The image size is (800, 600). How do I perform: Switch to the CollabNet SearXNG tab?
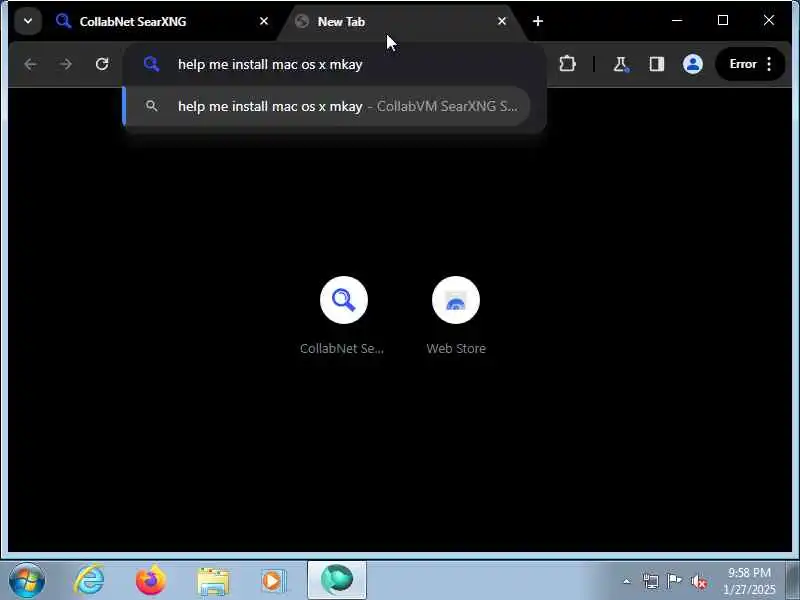(163, 21)
